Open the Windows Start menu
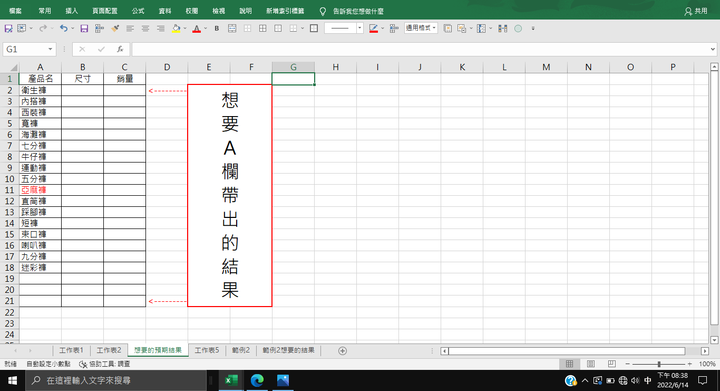This screenshot has width=720, height=391. click(x=12, y=380)
